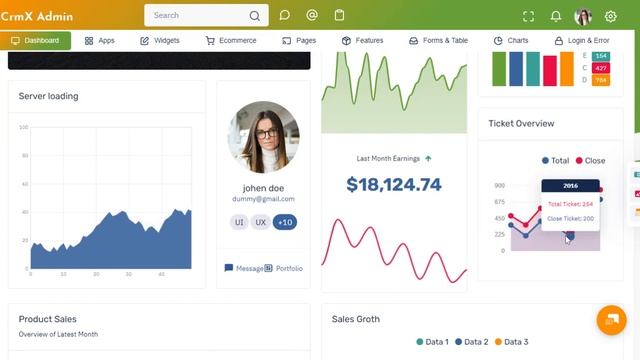The height and width of the screenshot is (360, 640).
Task: Click the Server loading title
Action: coord(49,96)
